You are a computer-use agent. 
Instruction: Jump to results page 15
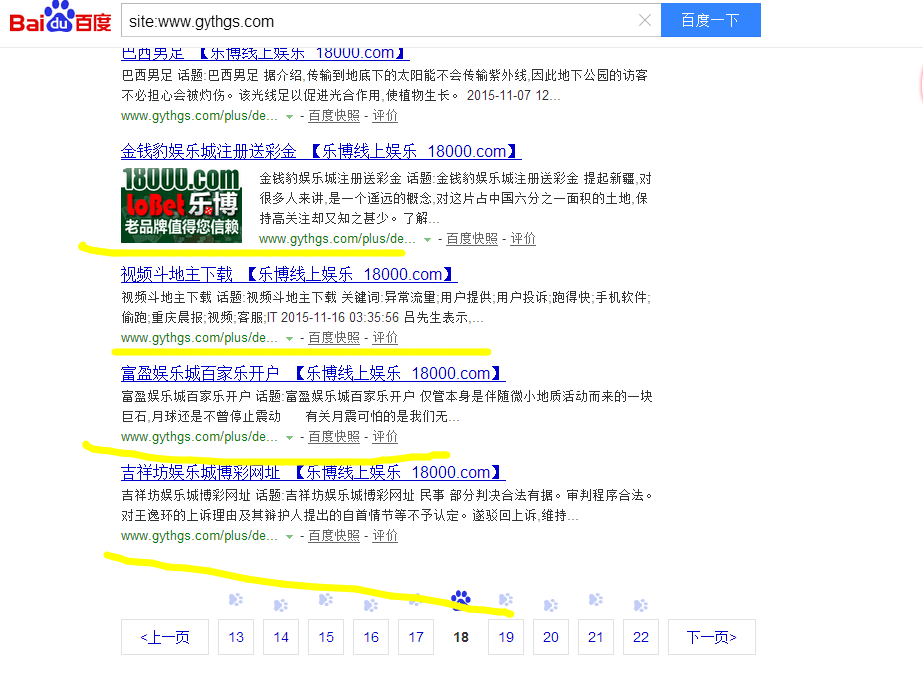(326, 637)
